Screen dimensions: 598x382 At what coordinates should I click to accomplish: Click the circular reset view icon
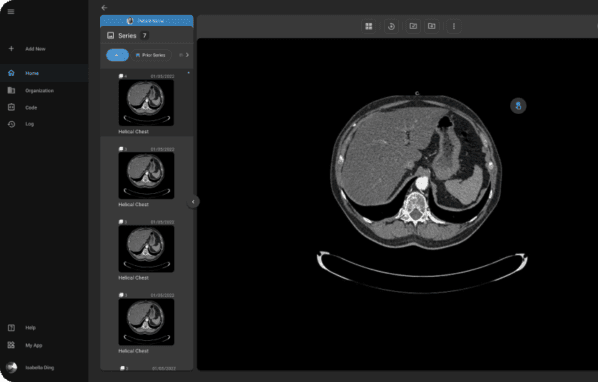[391, 26]
